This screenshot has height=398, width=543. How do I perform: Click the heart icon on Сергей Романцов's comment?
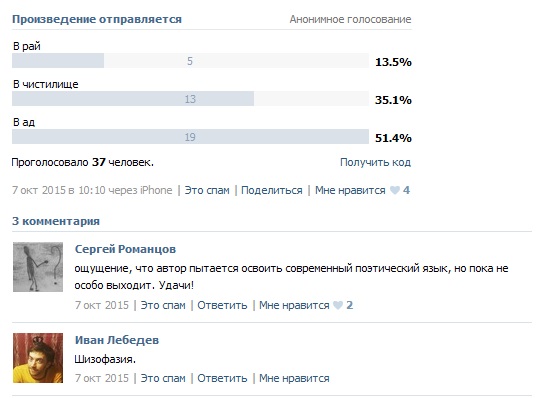[x=338, y=305]
